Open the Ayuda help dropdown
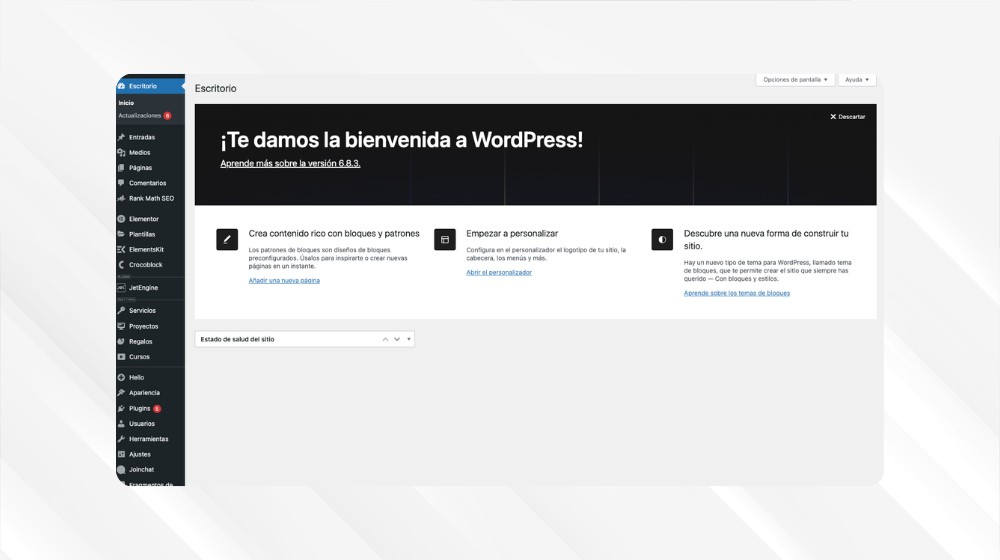1000x560 pixels. [857, 80]
